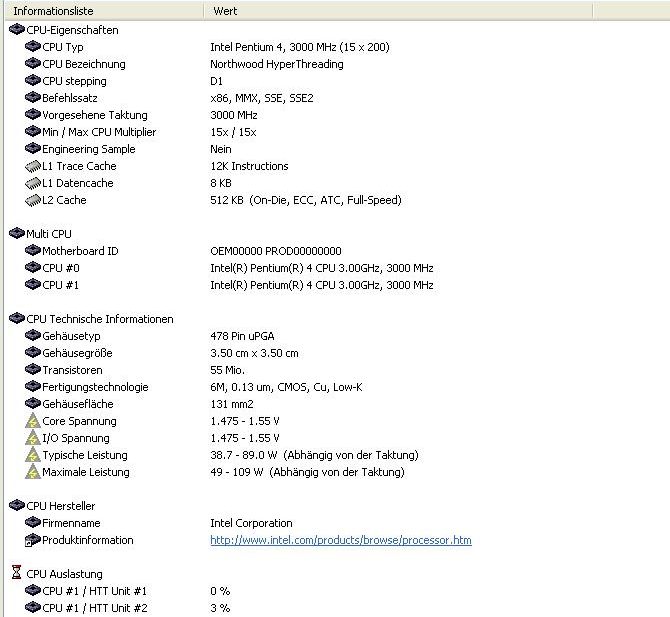Click the Firmenname row icon

32,522
